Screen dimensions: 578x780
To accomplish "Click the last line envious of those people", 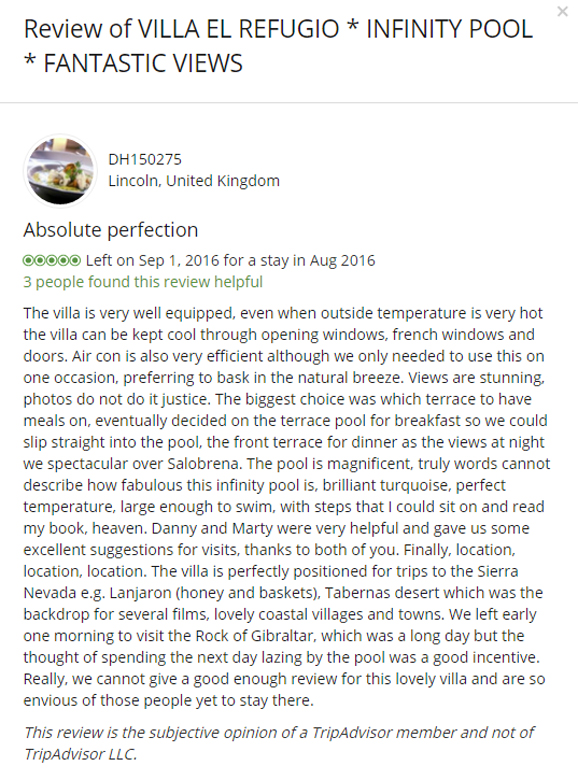I will (169, 700).
